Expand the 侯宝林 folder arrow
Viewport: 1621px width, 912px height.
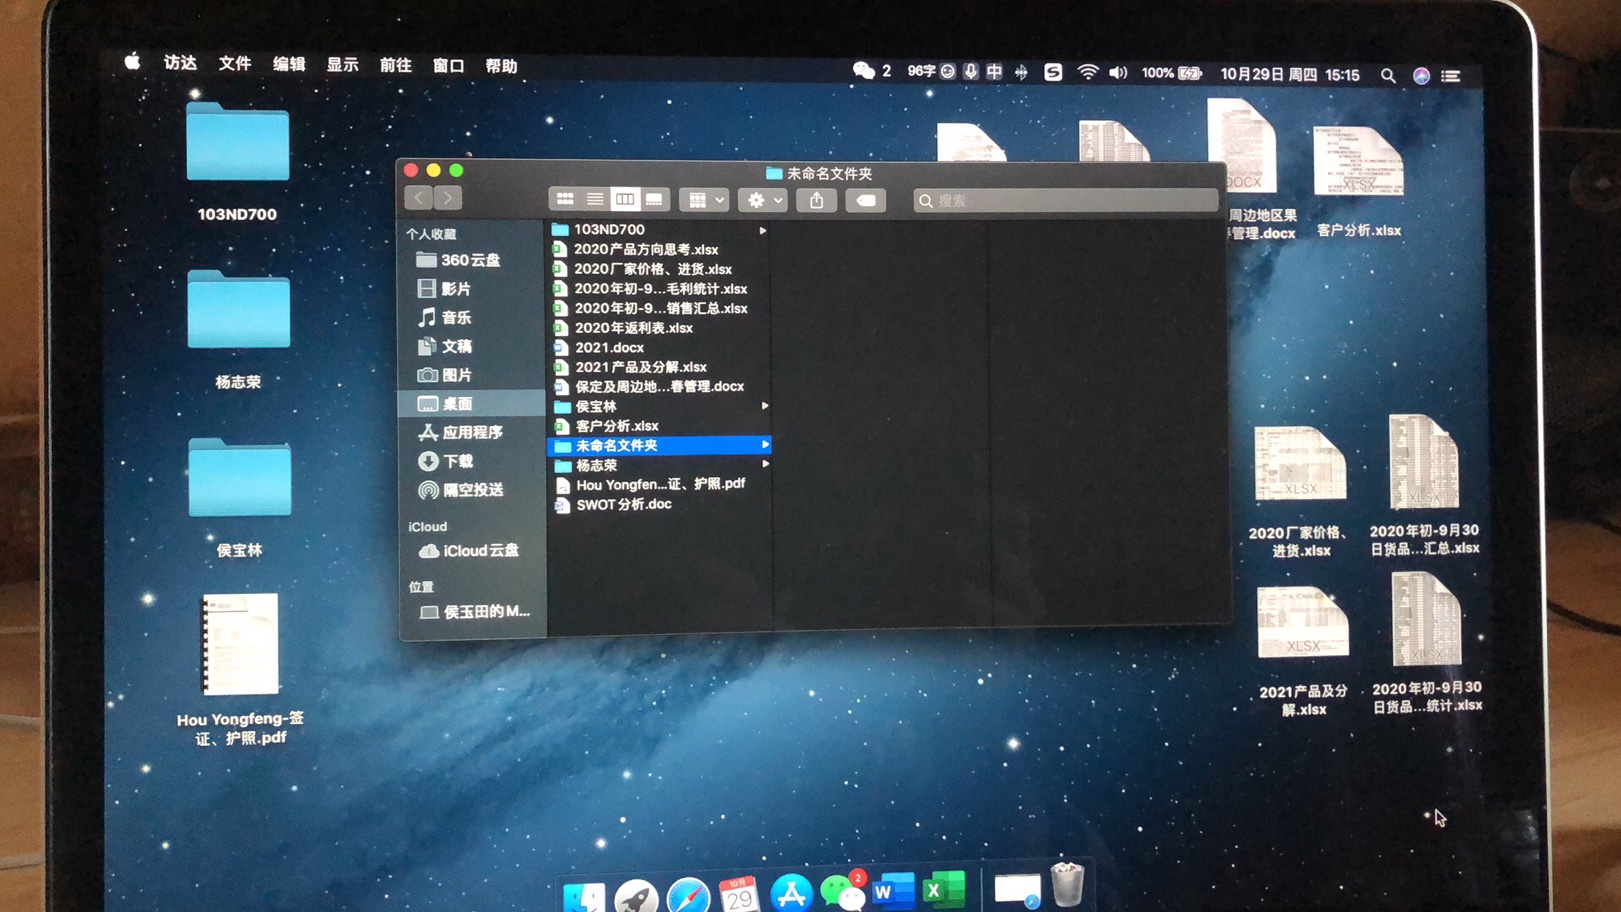(765, 406)
